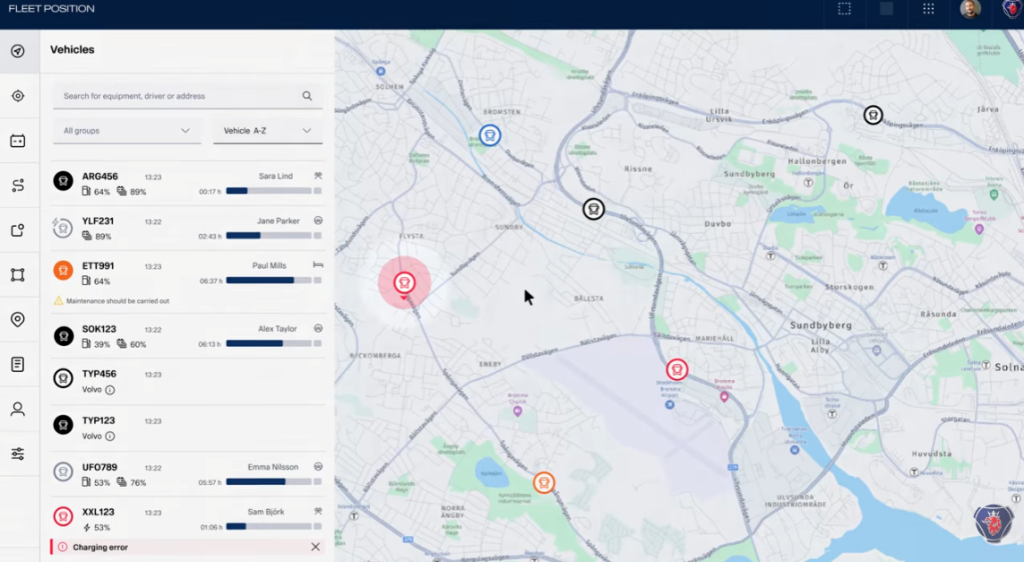Click the XXL123 red vehicle status icon
Image resolution: width=1024 pixels, height=562 pixels.
pyautogui.click(x=63, y=516)
